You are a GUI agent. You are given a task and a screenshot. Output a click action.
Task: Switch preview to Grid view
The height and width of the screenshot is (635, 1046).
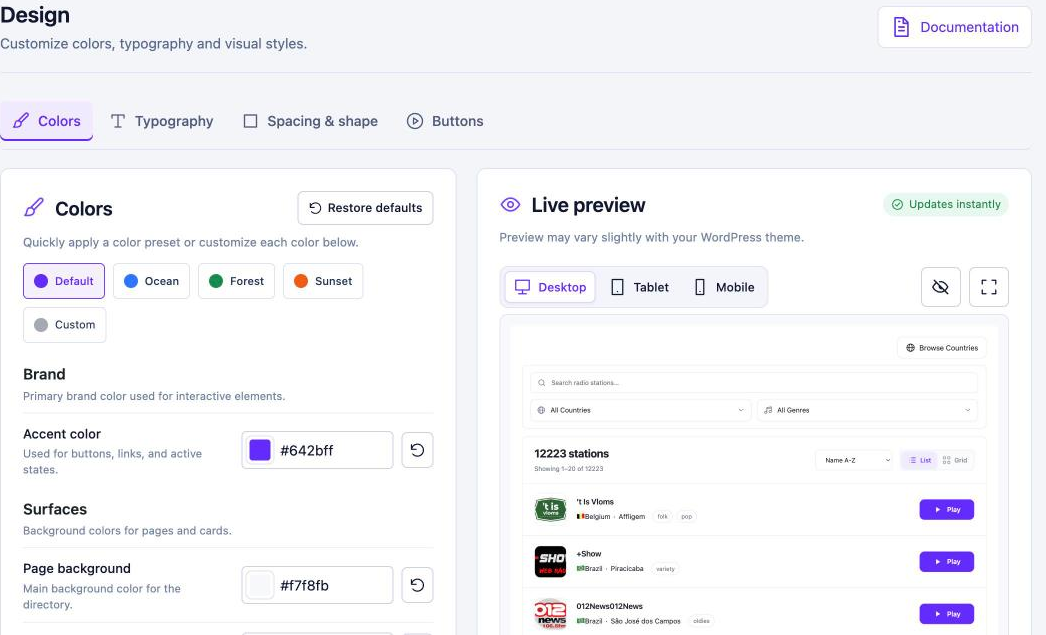pos(955,460)
